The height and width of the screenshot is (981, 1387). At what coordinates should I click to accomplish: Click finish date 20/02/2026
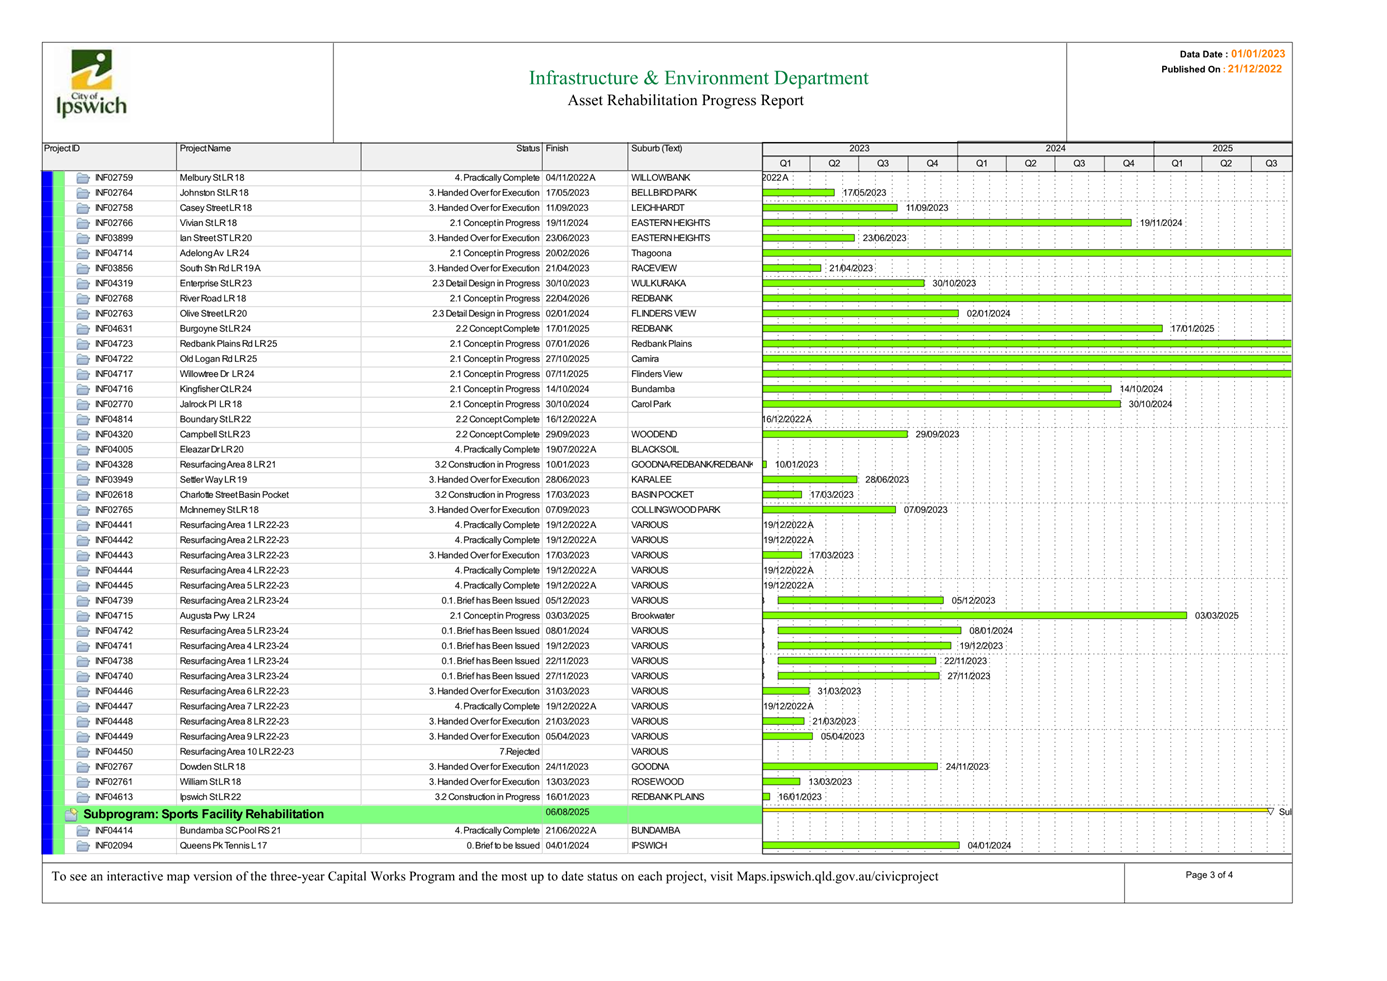coord(567,253)
